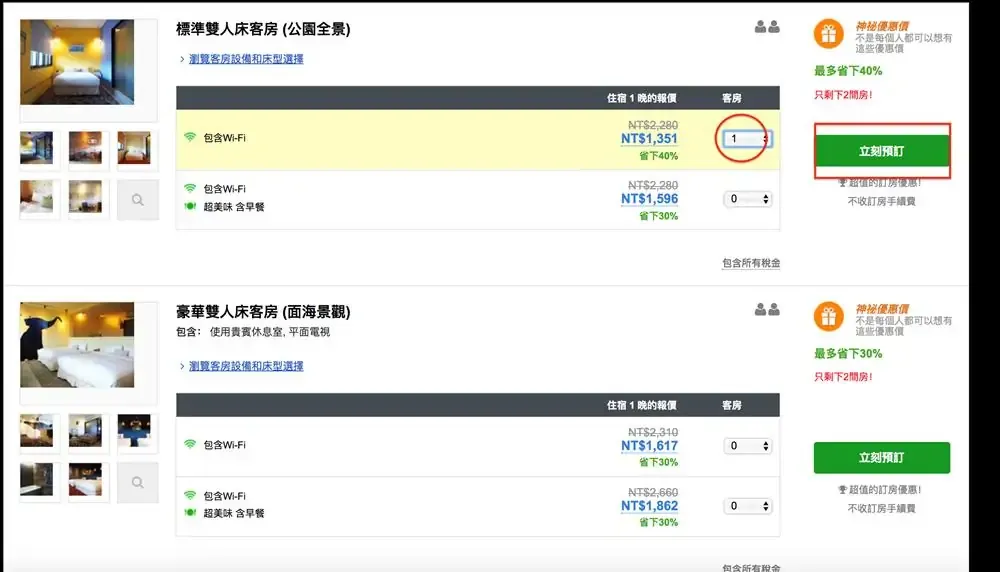The image size is (1000, 572).
Task: Click Wi-Fi icon in NT$1,351 row
Action: click(x=190, y=138)
